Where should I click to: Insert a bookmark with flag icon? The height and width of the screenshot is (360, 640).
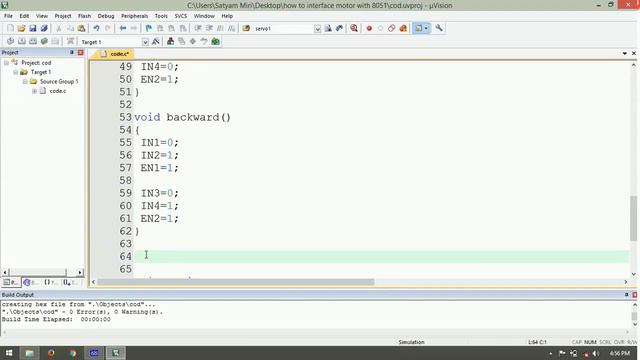(149, 28)
